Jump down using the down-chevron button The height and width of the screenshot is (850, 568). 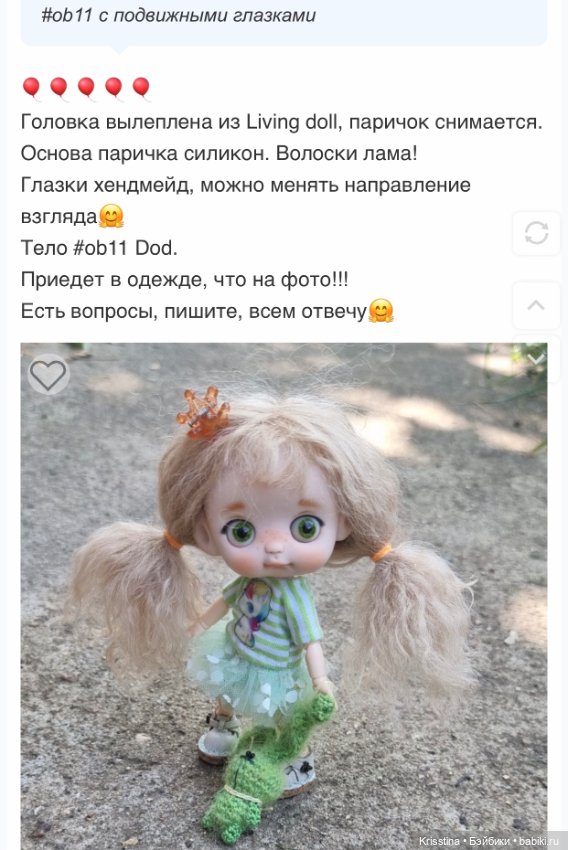[x=536, y=358]
